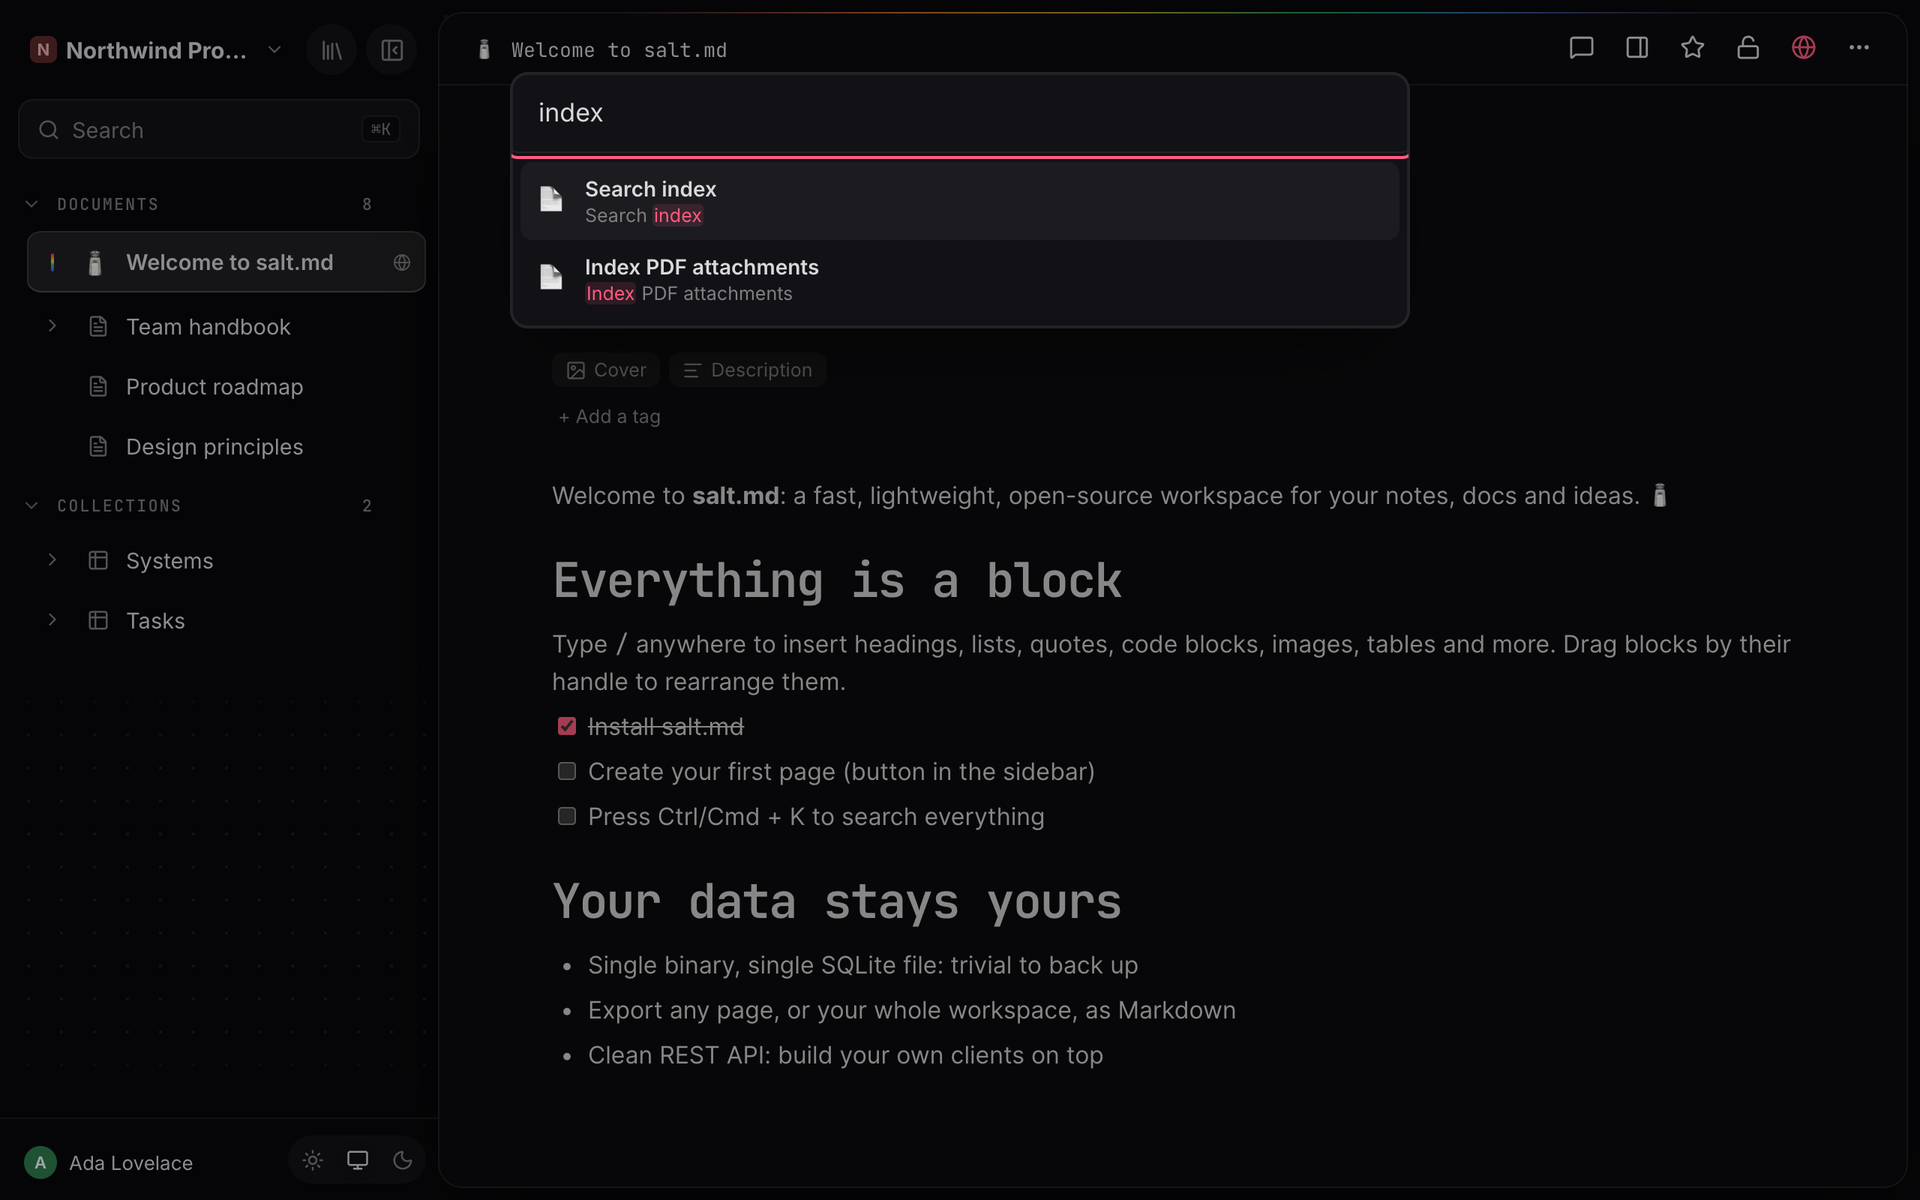The height and width of the screenshot is (1200, 1920).
Task: Check Create your first page checkbox
Action: pos(567,771)
